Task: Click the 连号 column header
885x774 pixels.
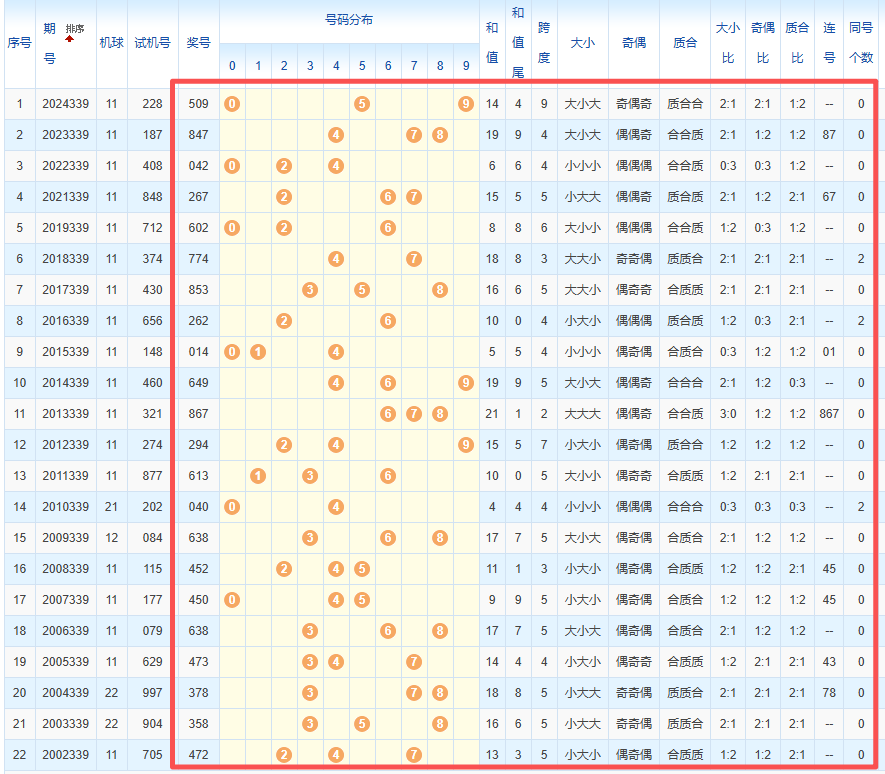Action: [x=829, y=43]
